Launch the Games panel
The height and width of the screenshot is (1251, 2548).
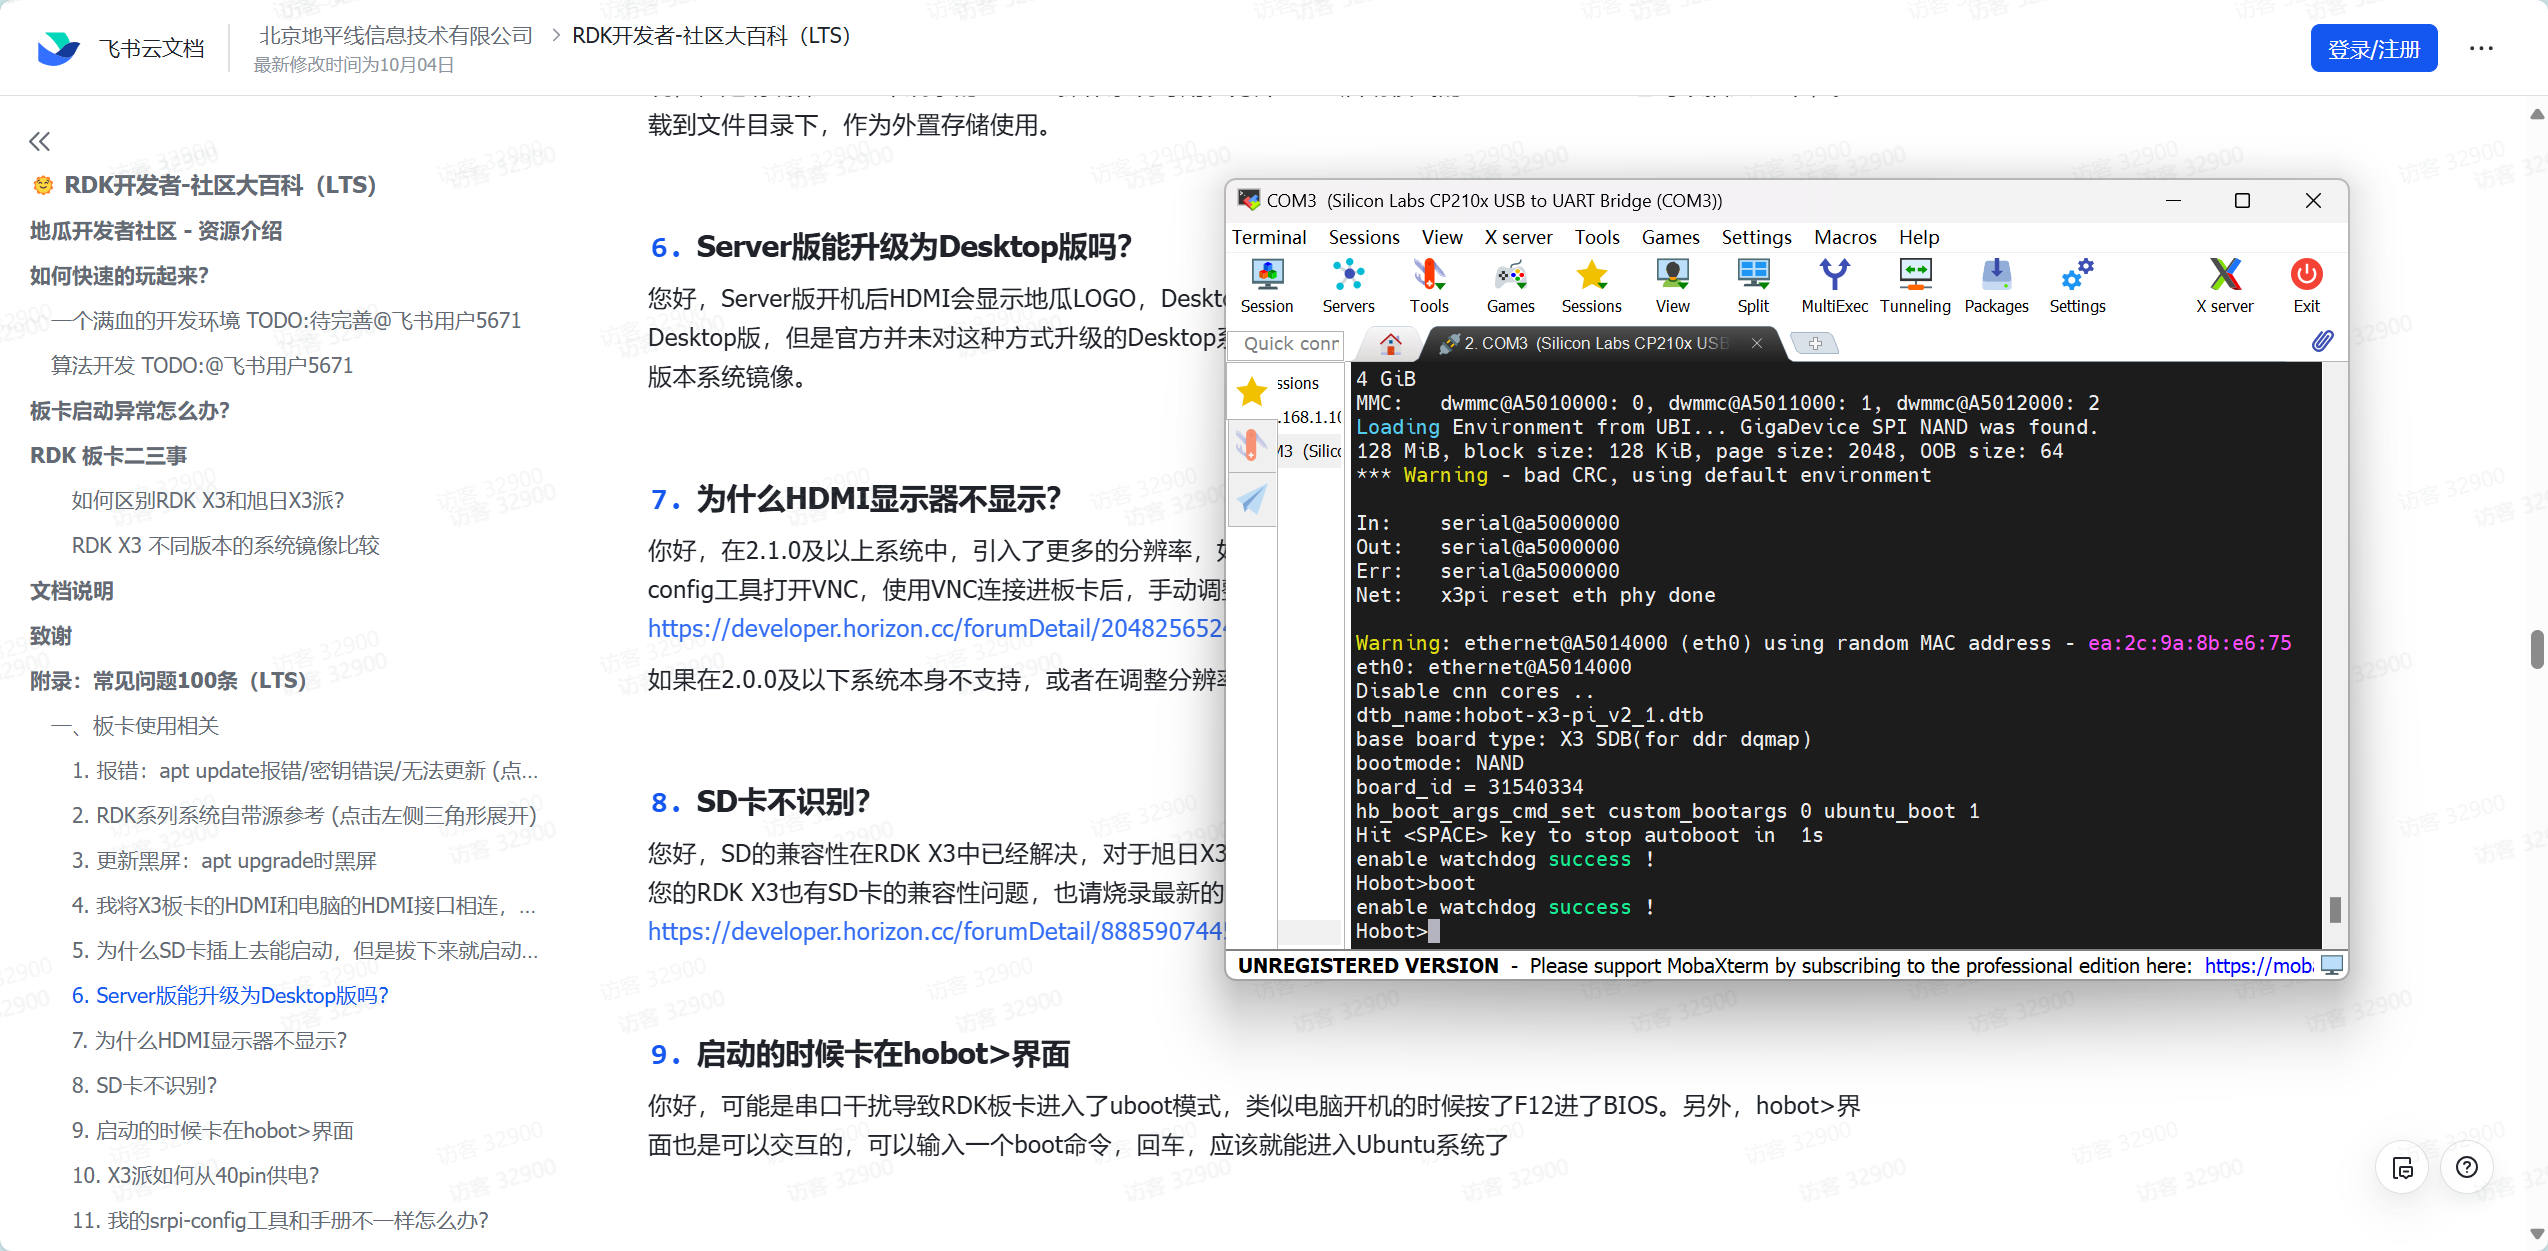(1509, 285)
